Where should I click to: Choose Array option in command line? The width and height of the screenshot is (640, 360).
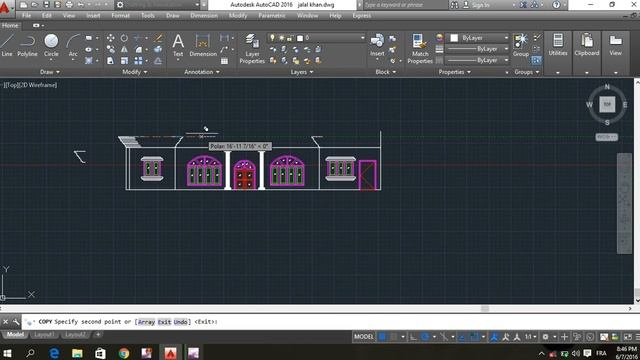click(147, 322)
